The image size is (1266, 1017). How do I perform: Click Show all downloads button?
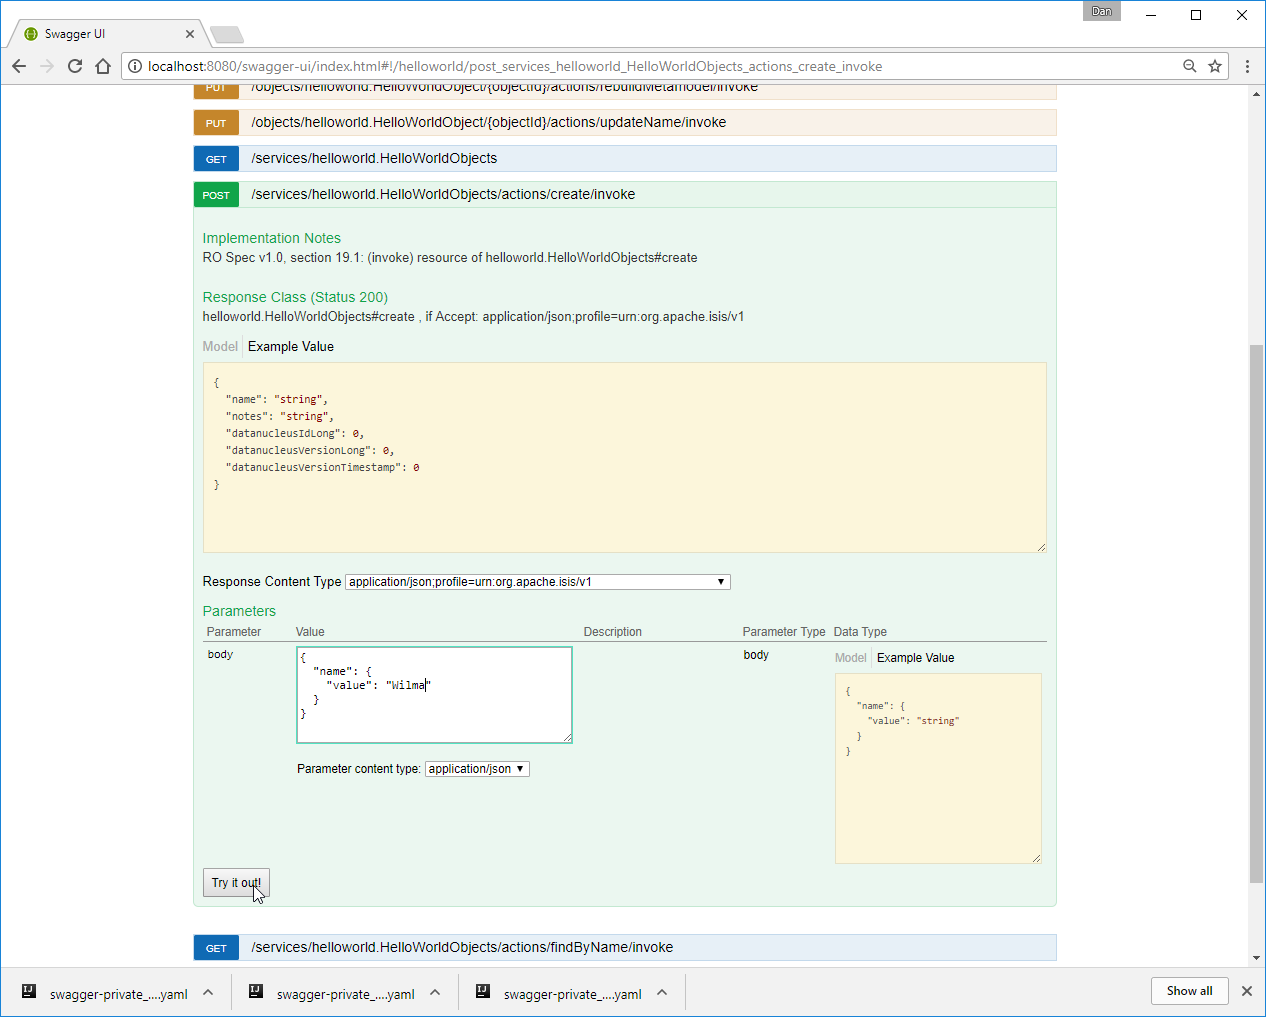(x=1189, y=991)
